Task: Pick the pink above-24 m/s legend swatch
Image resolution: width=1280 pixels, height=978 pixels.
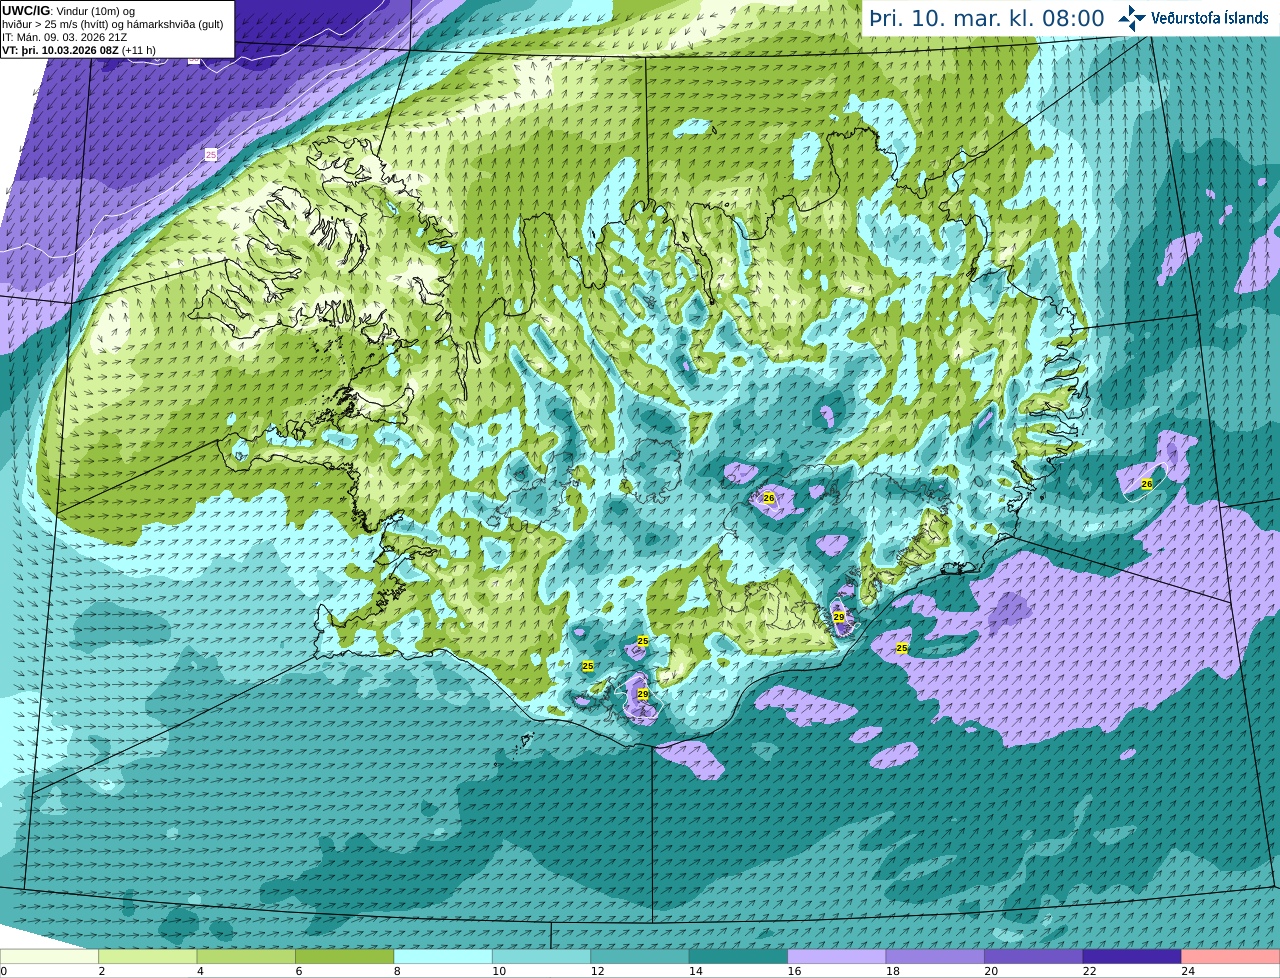Action: tap(1231, 956)
